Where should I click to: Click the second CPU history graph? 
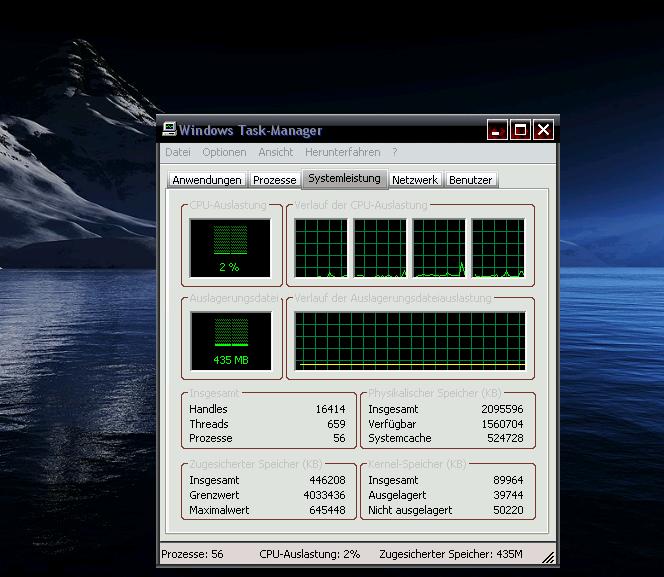click(380, 248)
